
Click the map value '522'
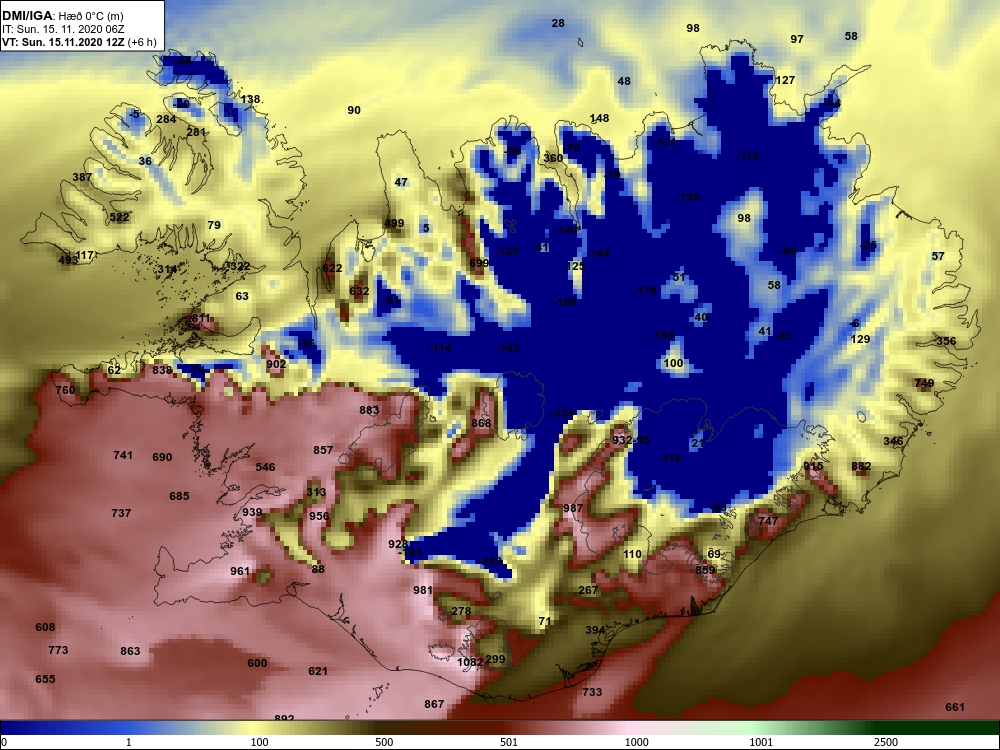tap(119, 217)
